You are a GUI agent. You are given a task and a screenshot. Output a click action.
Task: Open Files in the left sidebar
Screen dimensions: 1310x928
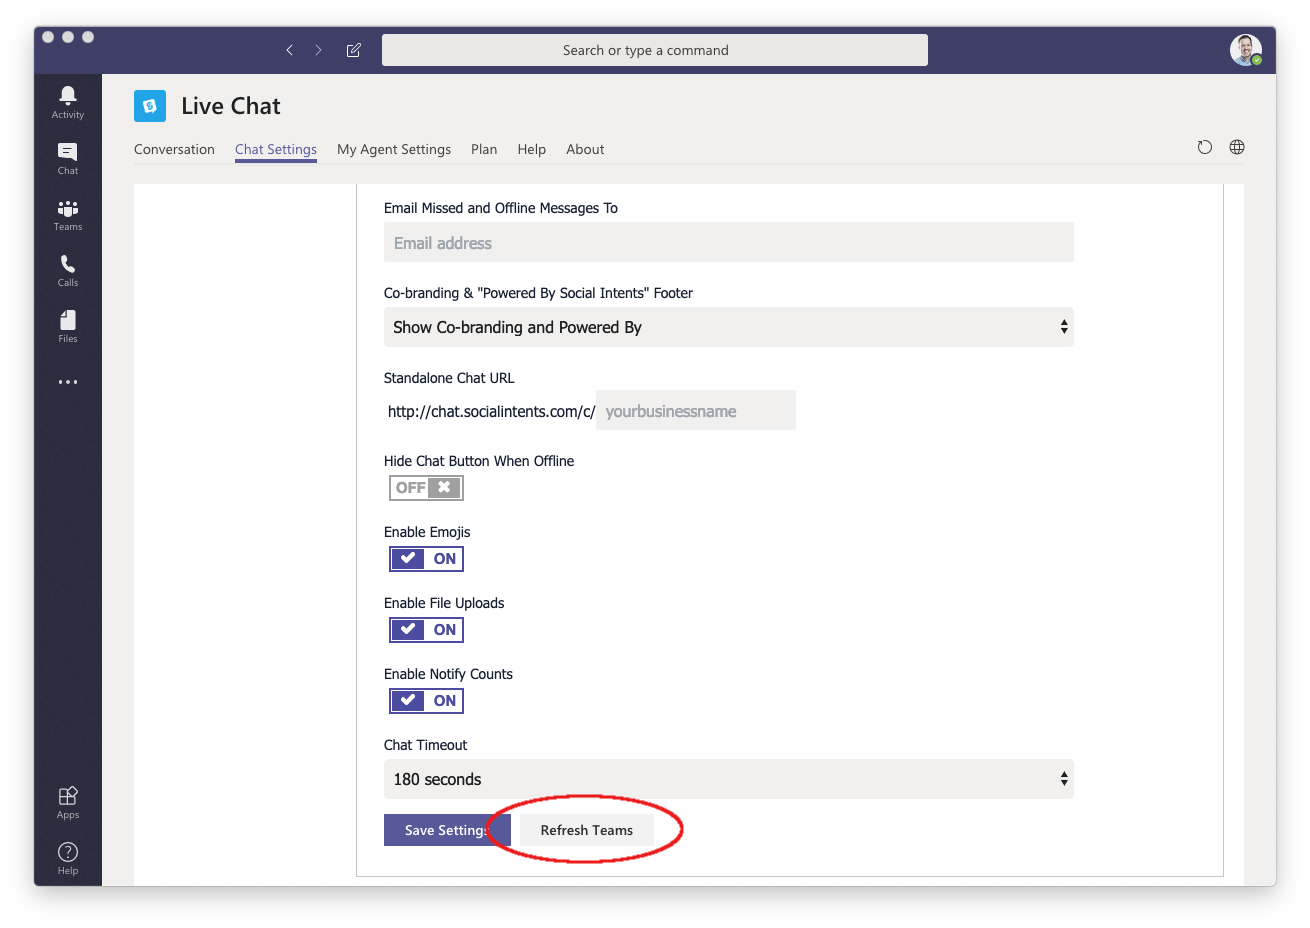point(68,326)
